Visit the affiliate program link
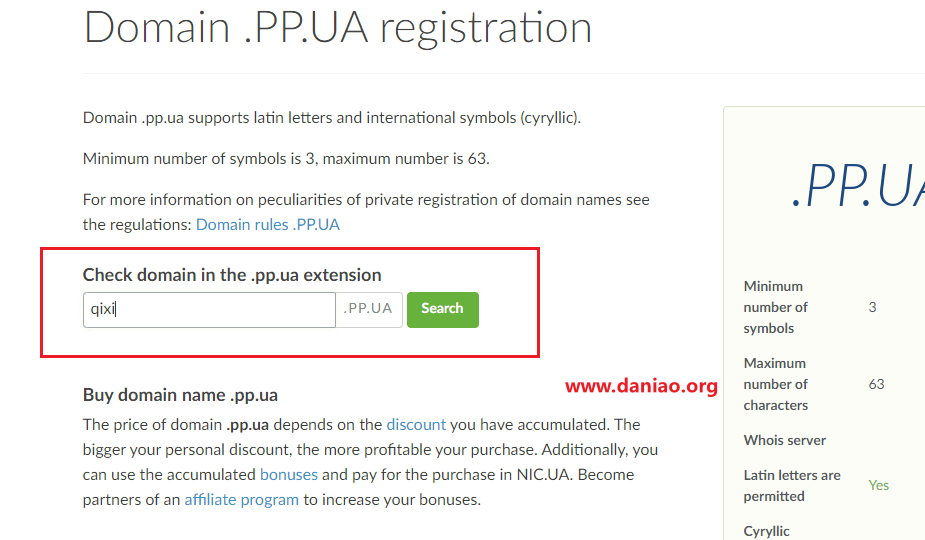 point(241,500)
